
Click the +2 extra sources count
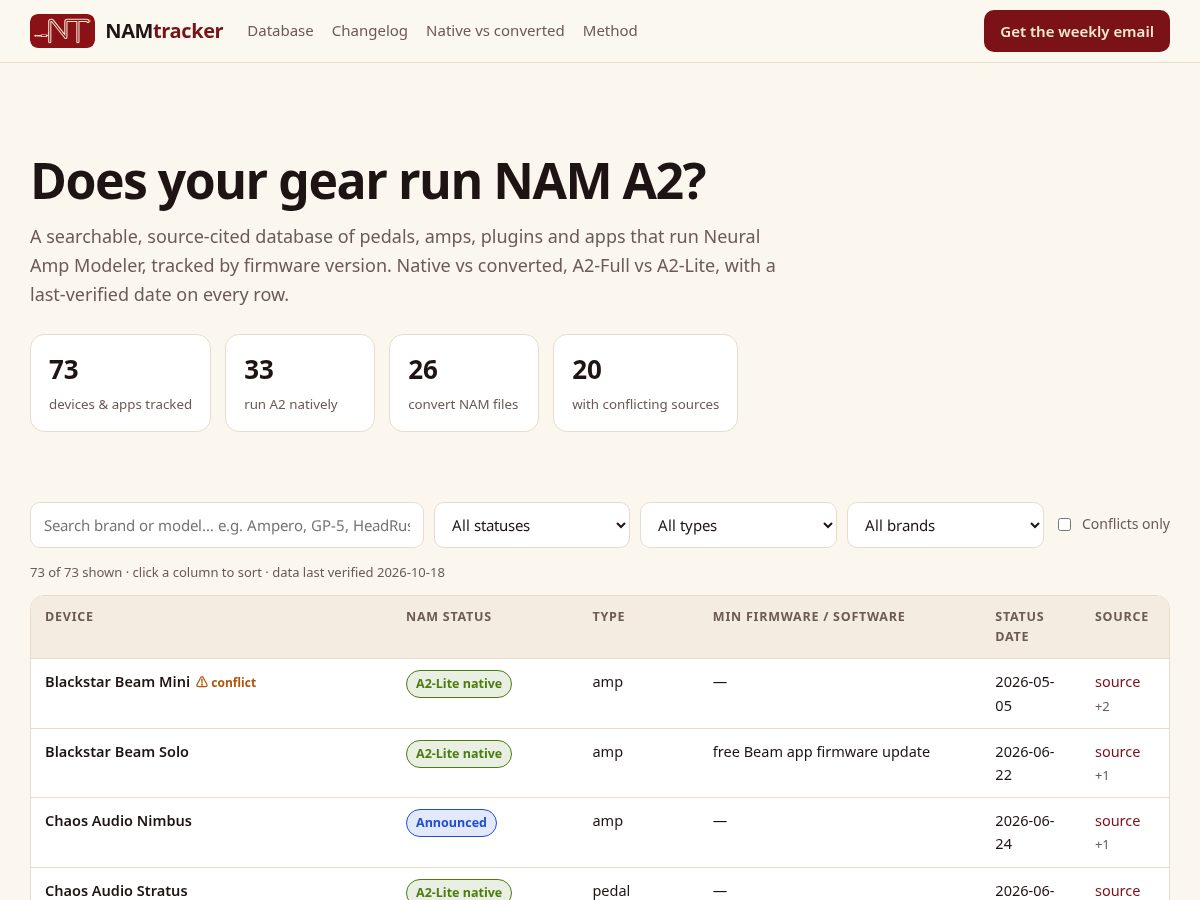pos(1102,707)
